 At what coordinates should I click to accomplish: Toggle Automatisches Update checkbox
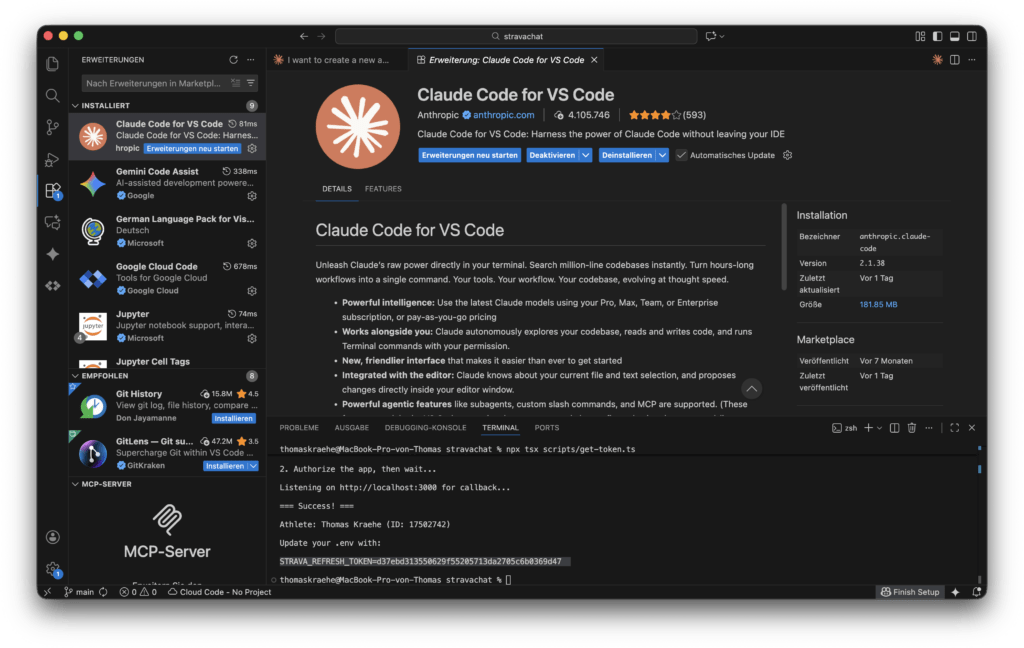click(x=681, y=155)
